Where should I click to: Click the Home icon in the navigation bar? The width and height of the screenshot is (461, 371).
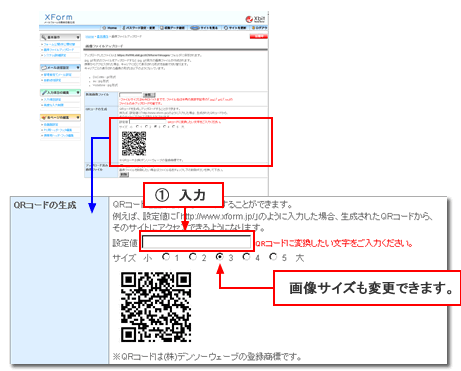(104, 28)
